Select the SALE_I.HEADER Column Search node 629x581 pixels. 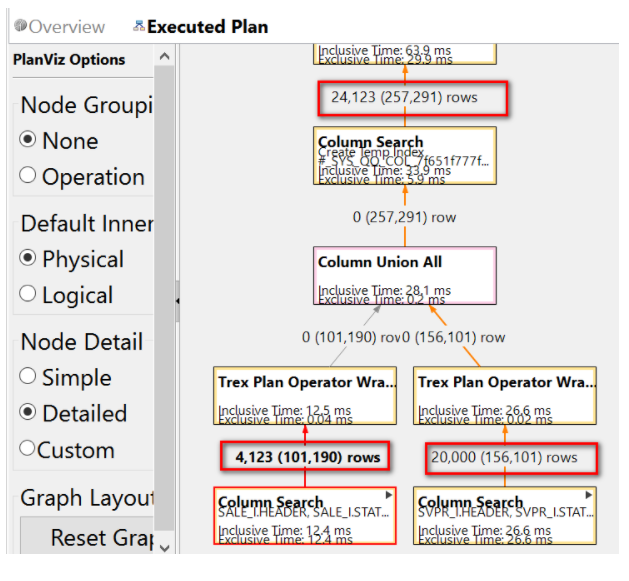[305, 516]
